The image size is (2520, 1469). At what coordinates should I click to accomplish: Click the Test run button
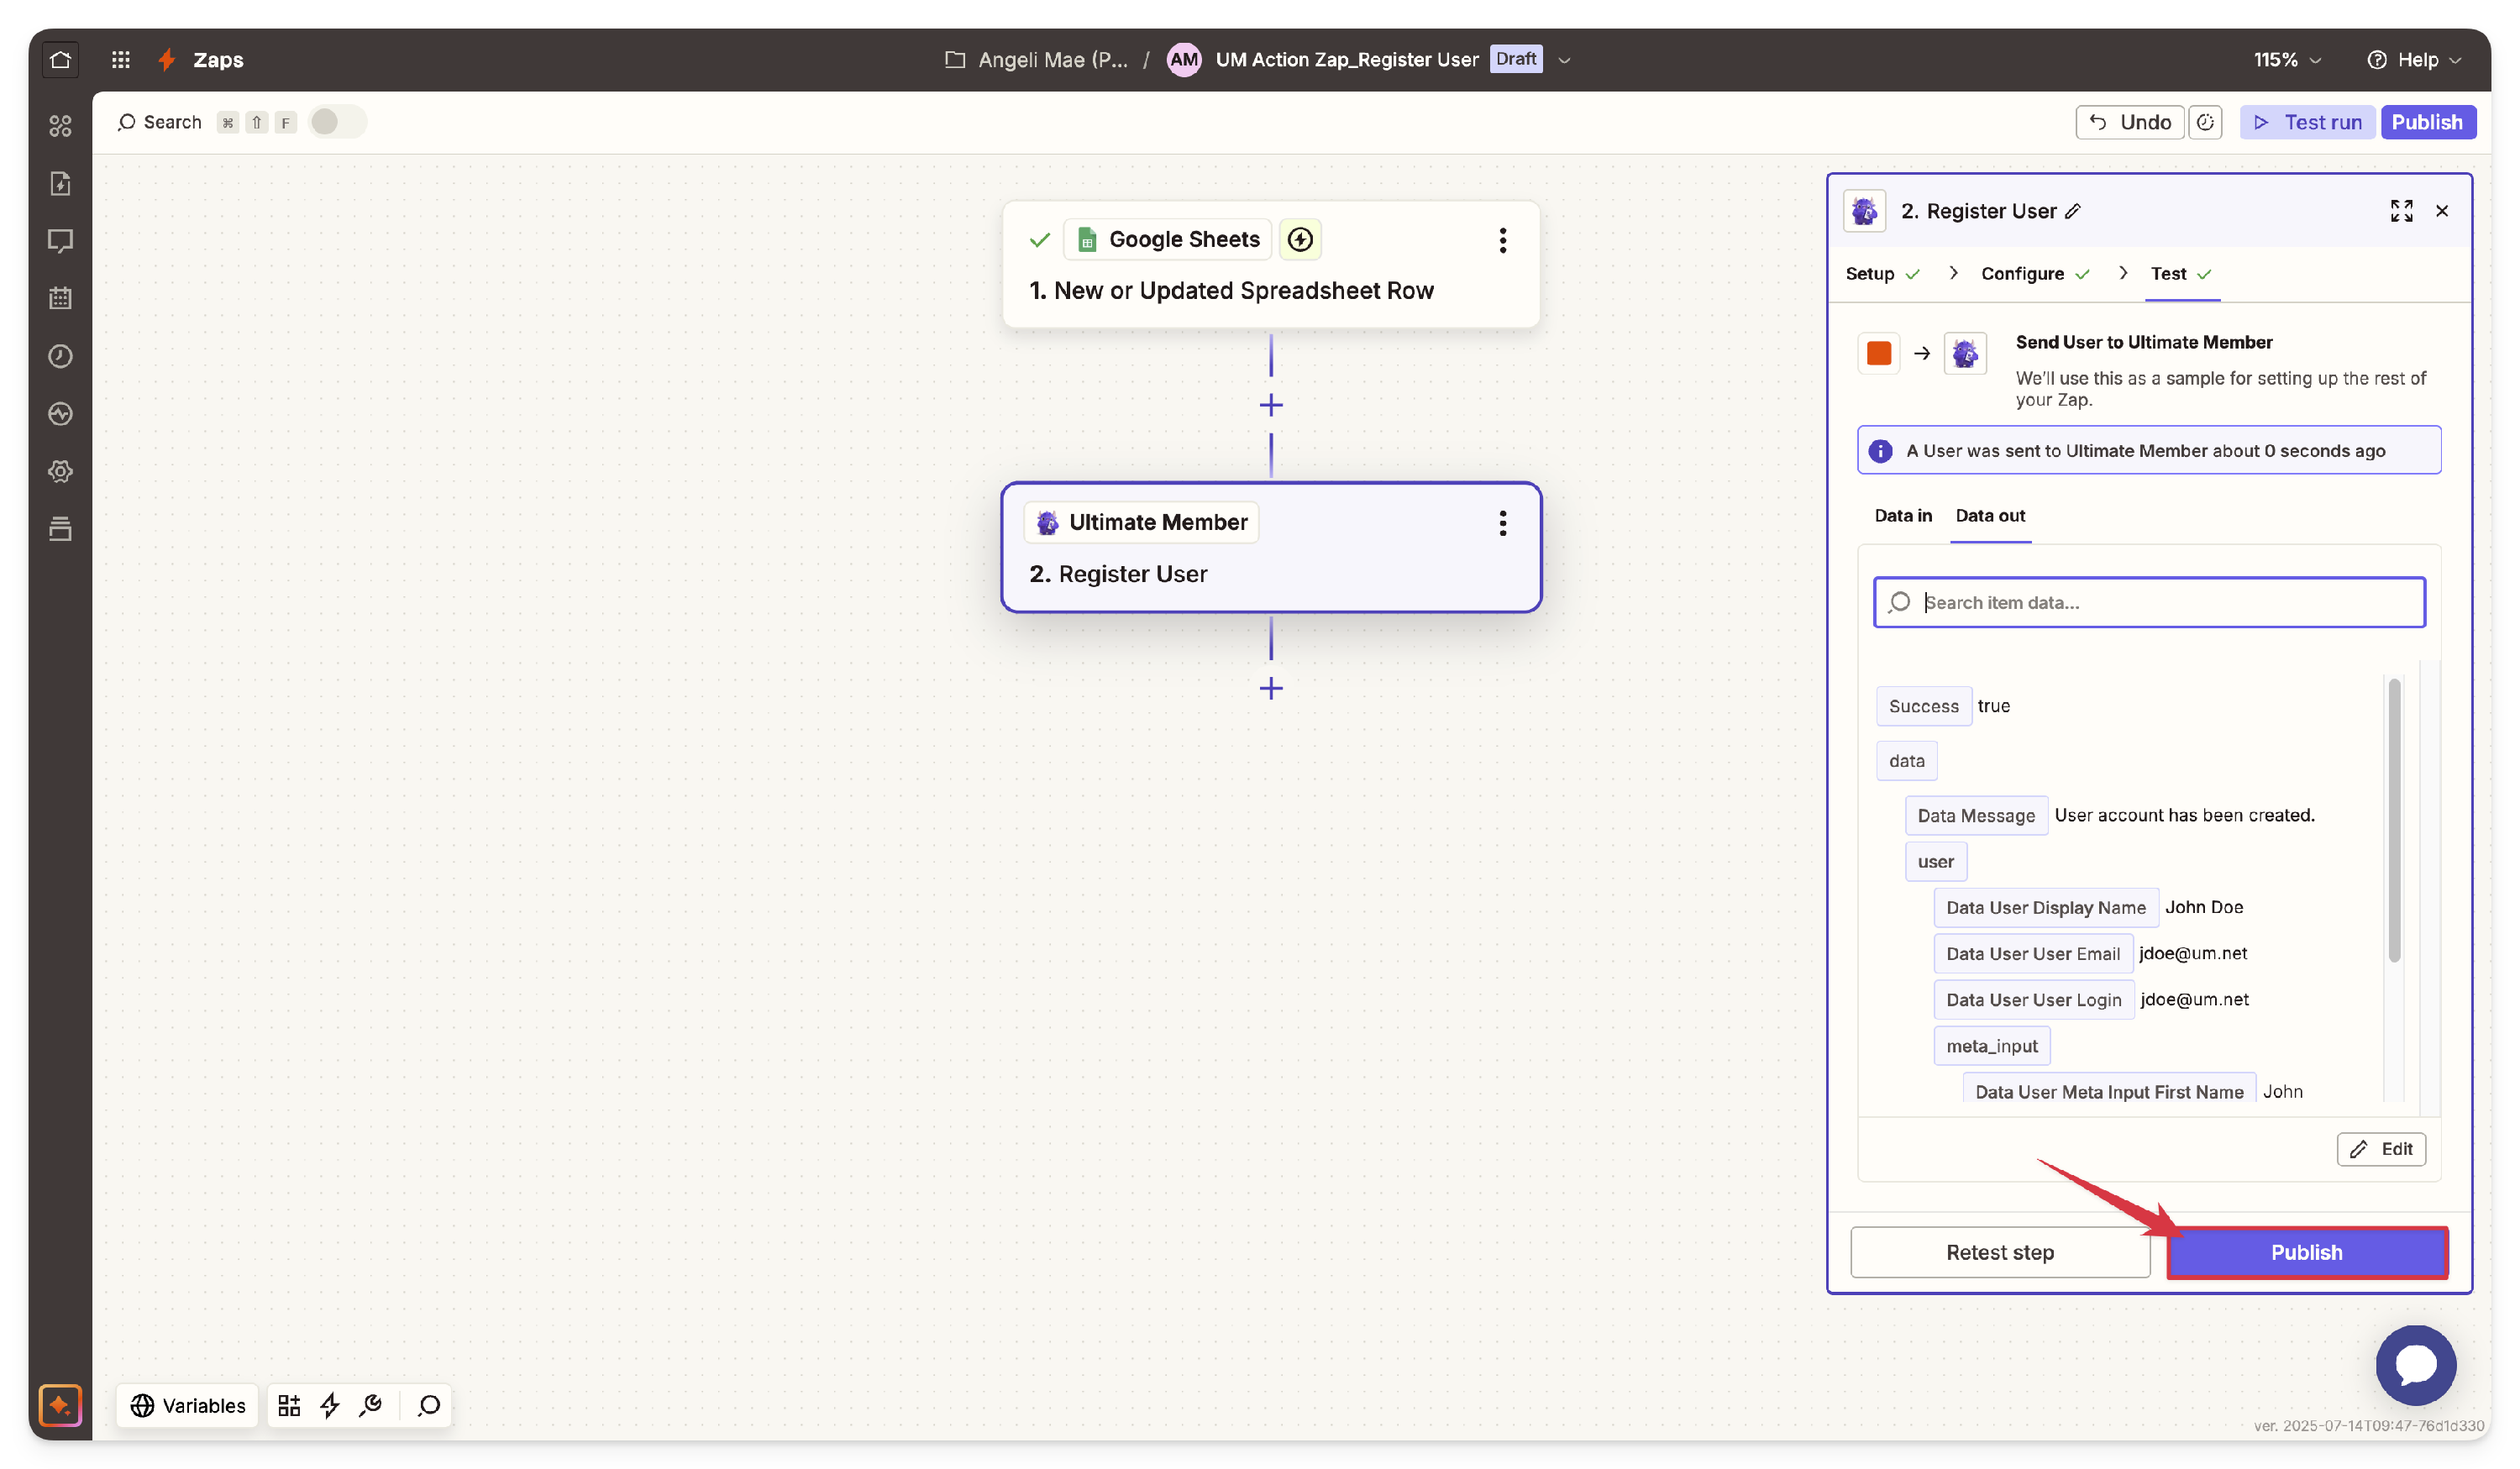point(2308,122)
